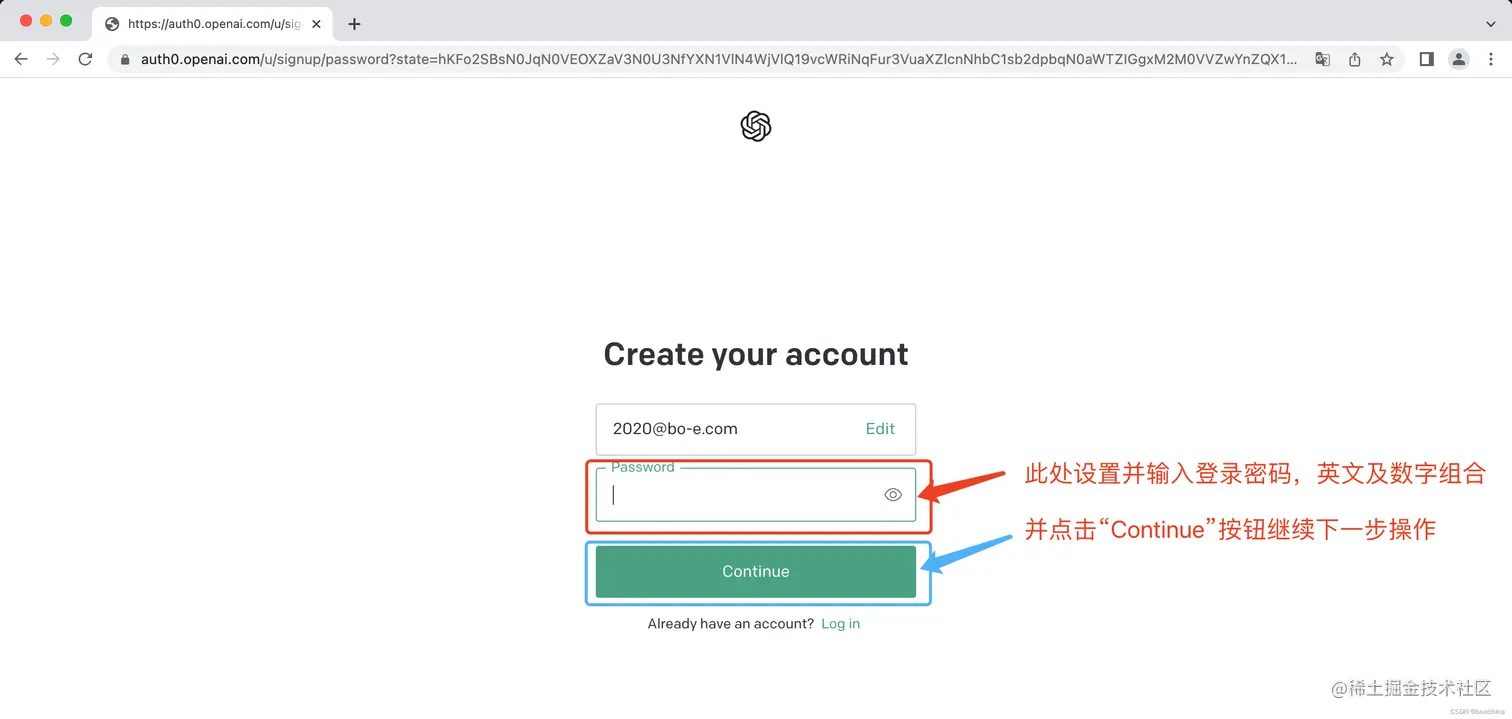The height and width of the screenshot is (719, 1512).
Task: Follow the Log in link
Action: tap(840, 623)
